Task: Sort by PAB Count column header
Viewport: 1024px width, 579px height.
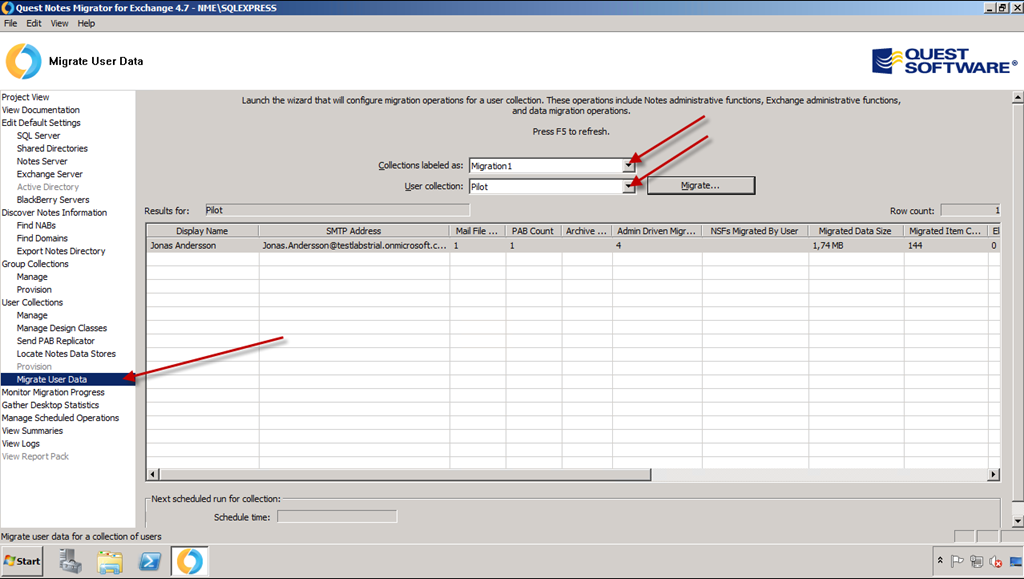Action: click(x=533, y=231)
